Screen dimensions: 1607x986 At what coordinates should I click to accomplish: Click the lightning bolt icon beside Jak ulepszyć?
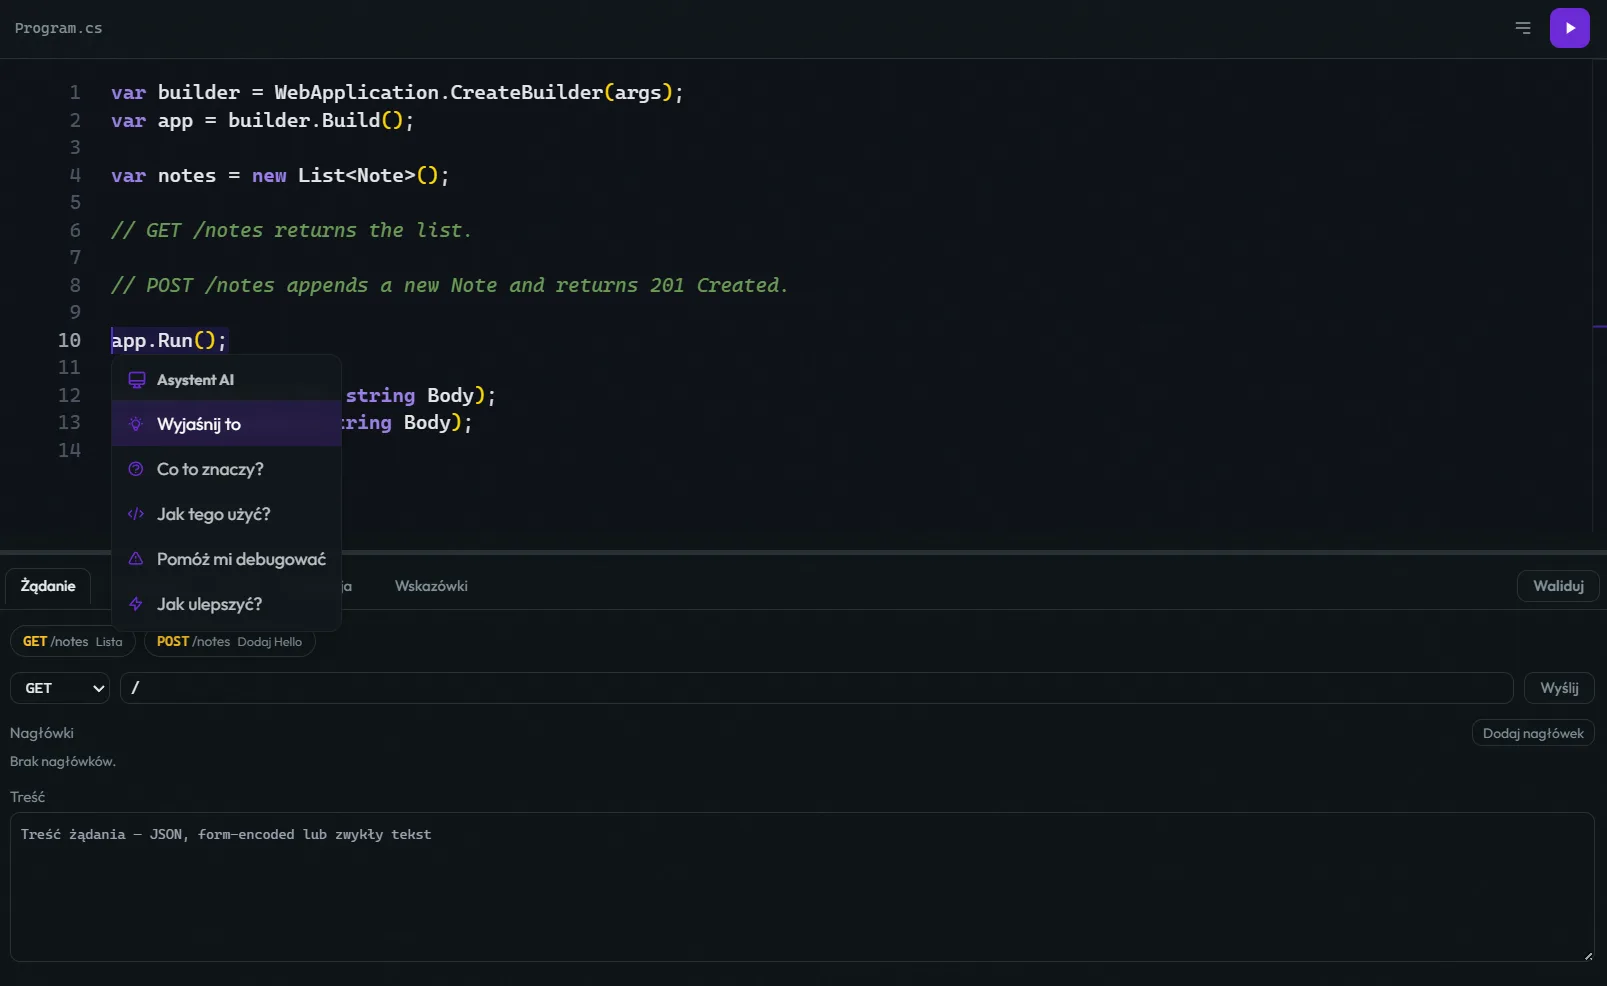click(x=136, y=604)
